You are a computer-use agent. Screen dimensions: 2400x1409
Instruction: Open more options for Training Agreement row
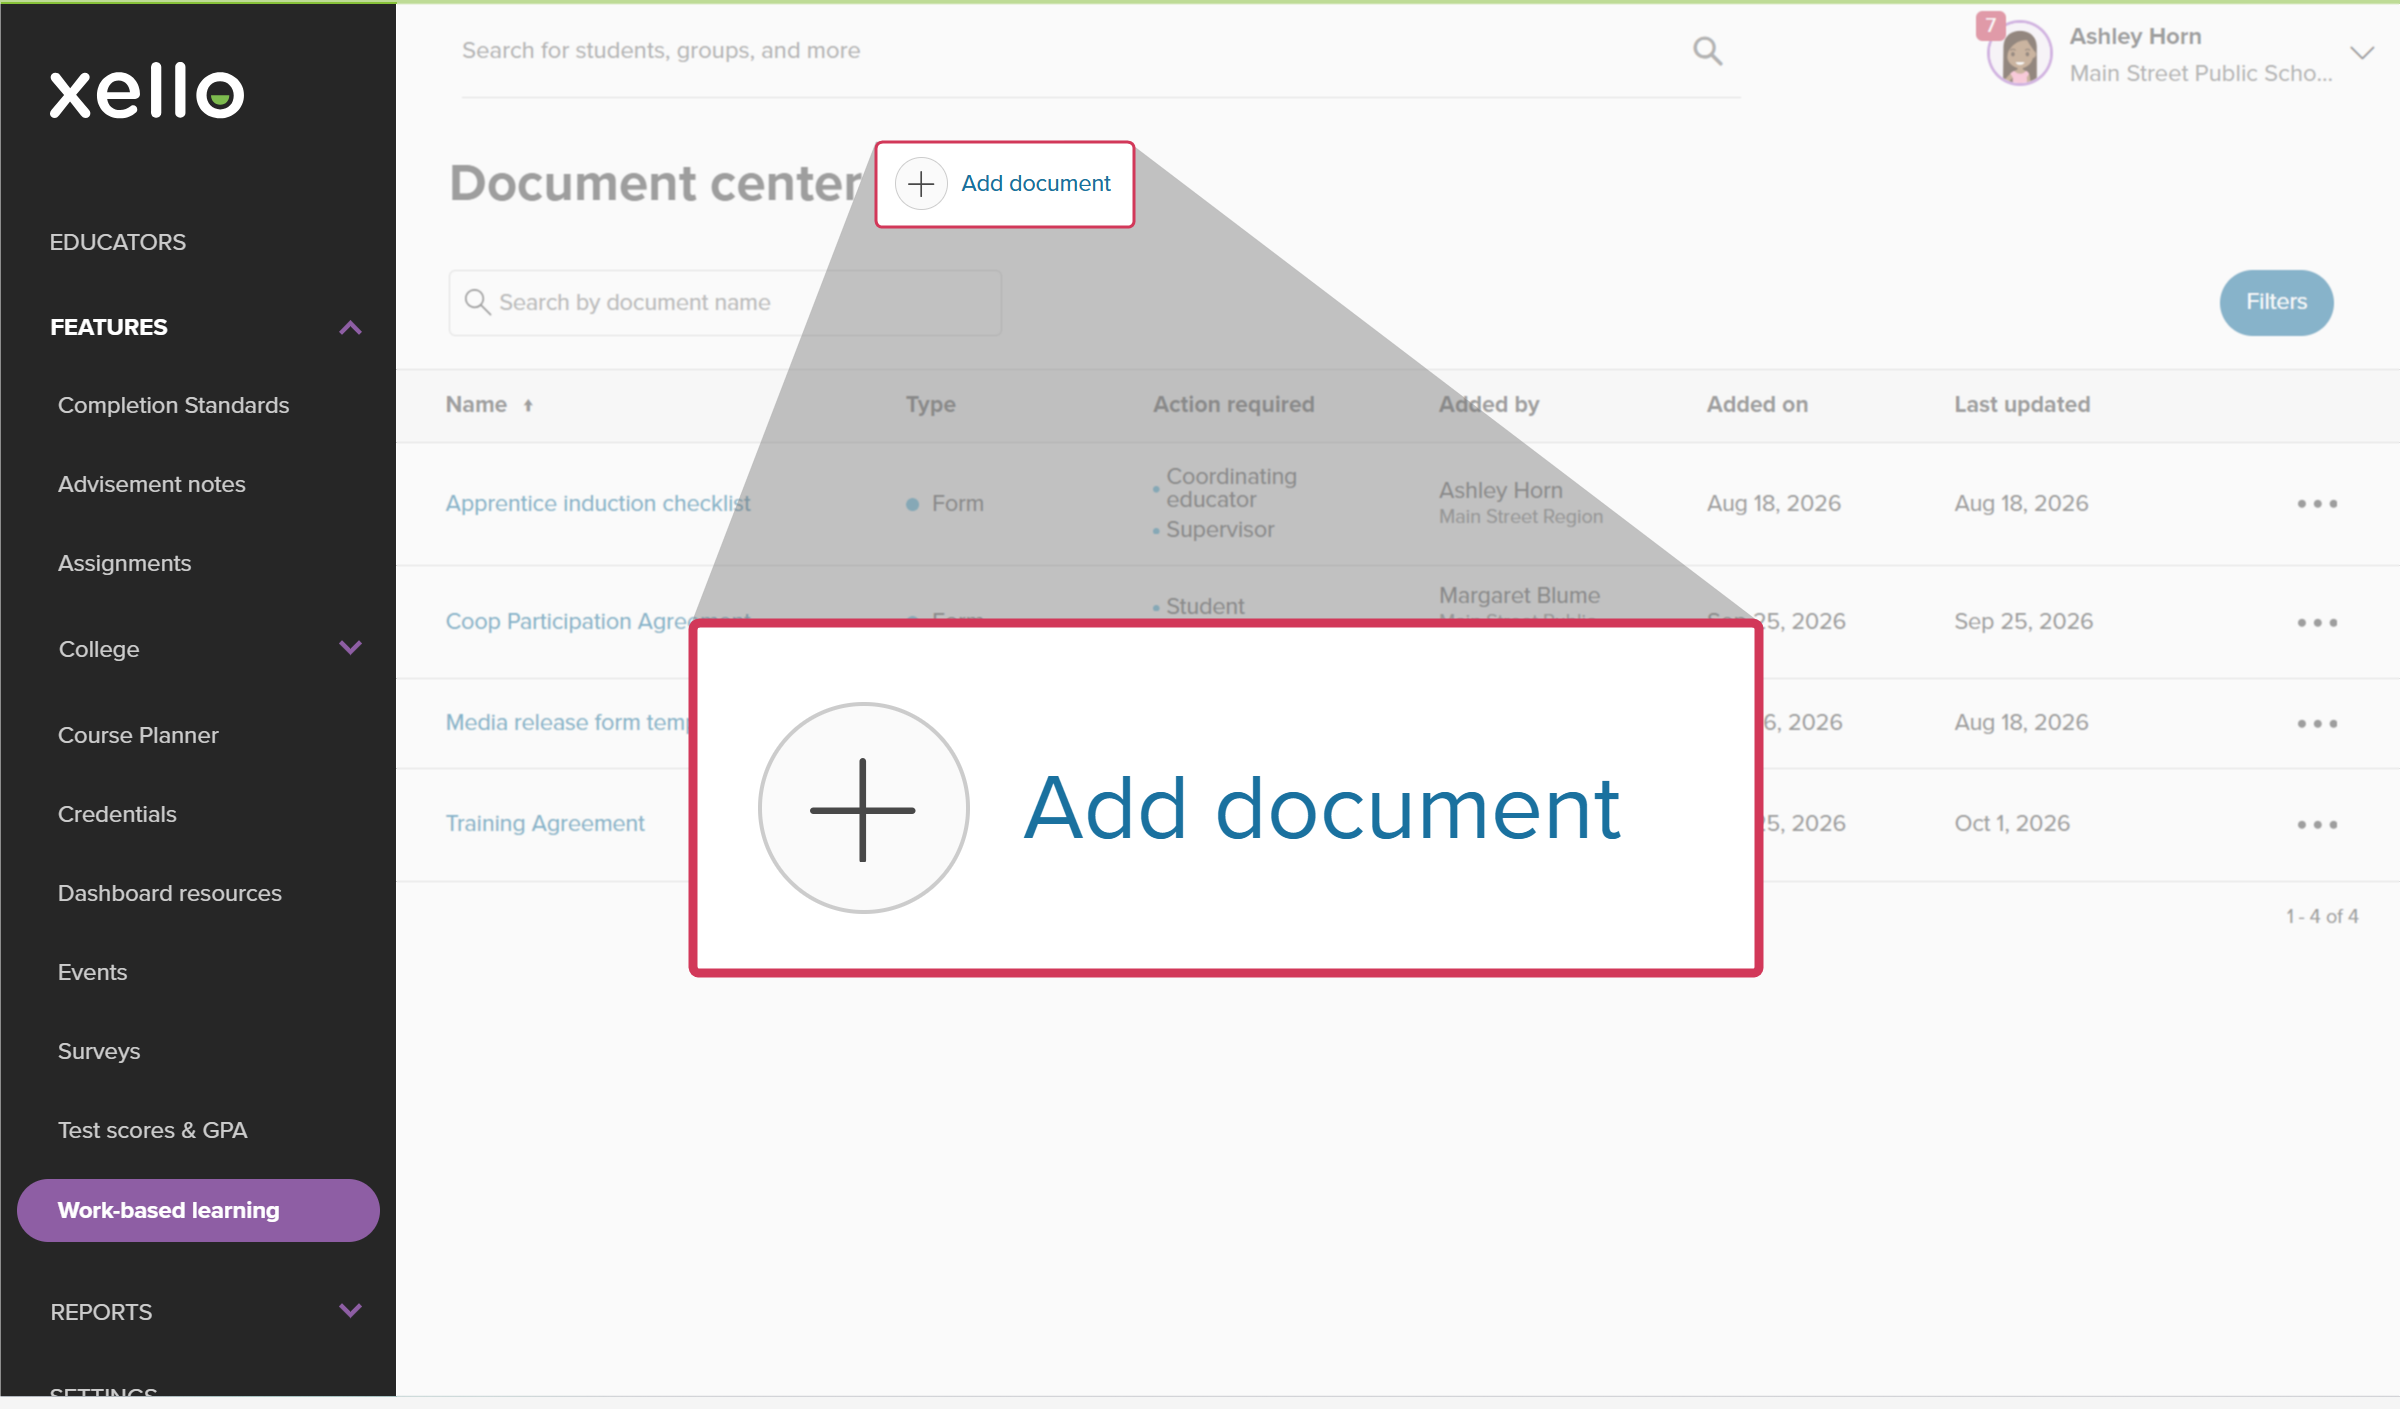(2317, 825)
